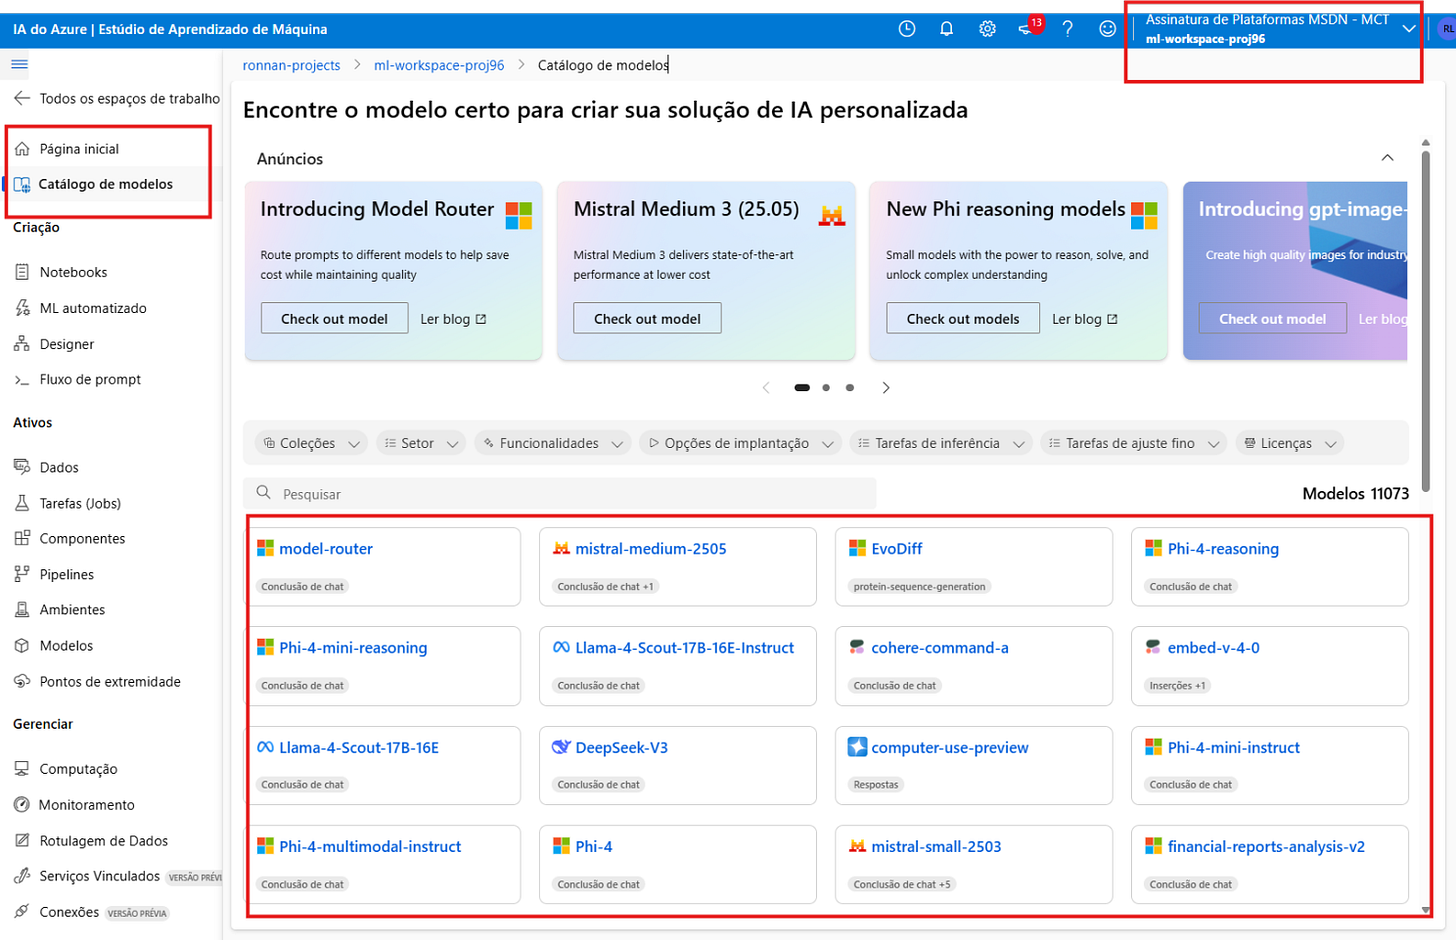Click the Dados icon in sidebar

point(22,467)
